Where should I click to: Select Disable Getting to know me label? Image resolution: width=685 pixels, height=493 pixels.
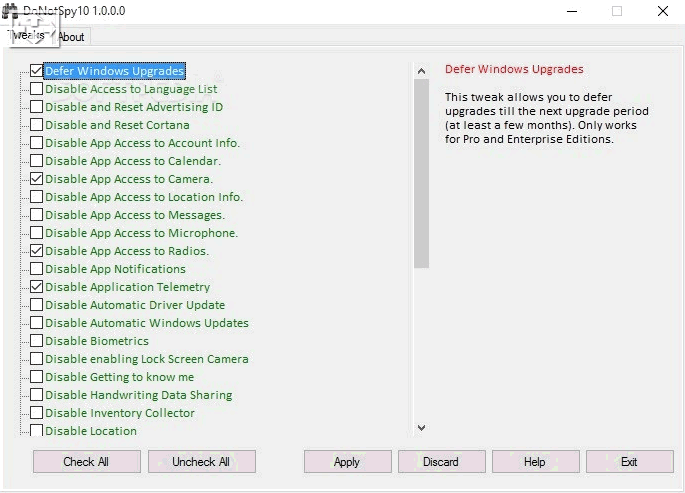point(120,377)
